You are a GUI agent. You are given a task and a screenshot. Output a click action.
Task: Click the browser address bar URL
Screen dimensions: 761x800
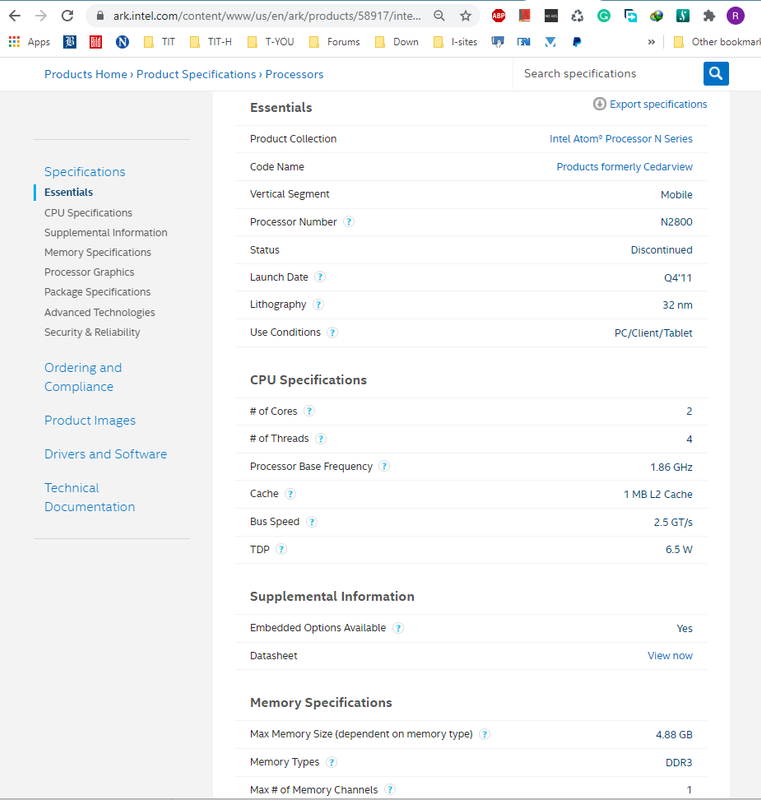click(267, 16)
